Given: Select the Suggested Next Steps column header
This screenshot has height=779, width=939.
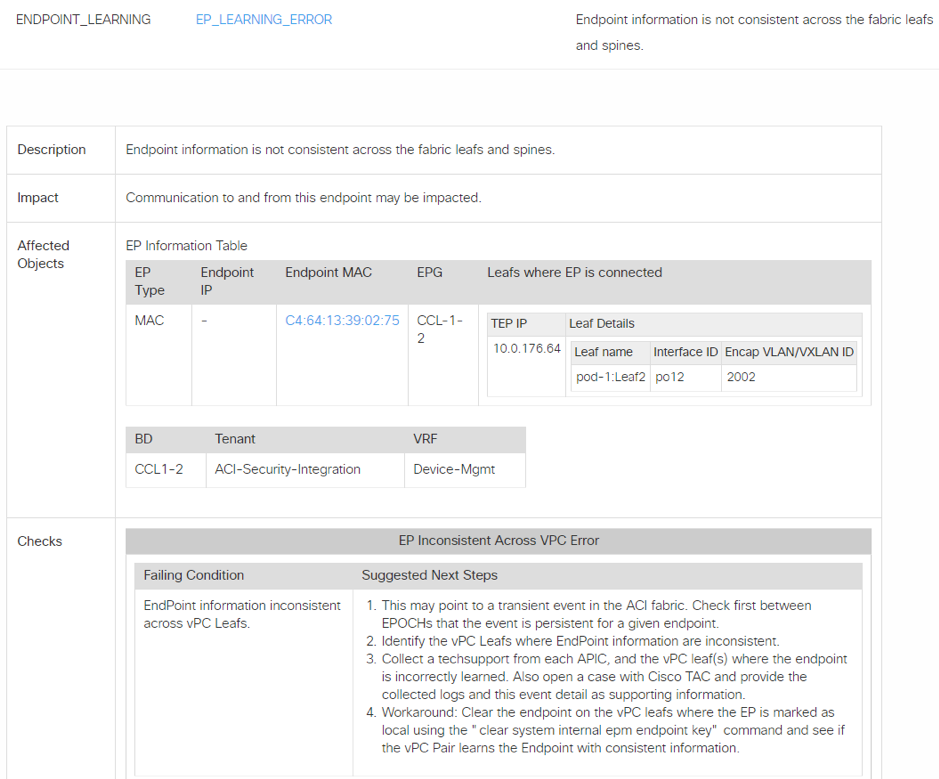Looking at the screenshot, I should (429, 575).
